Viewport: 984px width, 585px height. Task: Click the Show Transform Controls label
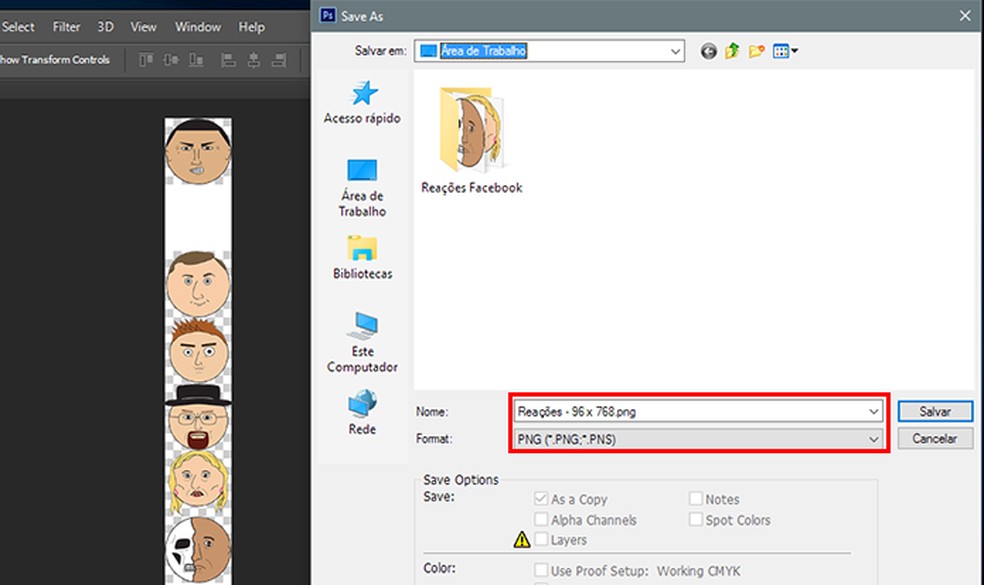pos(55,60)
